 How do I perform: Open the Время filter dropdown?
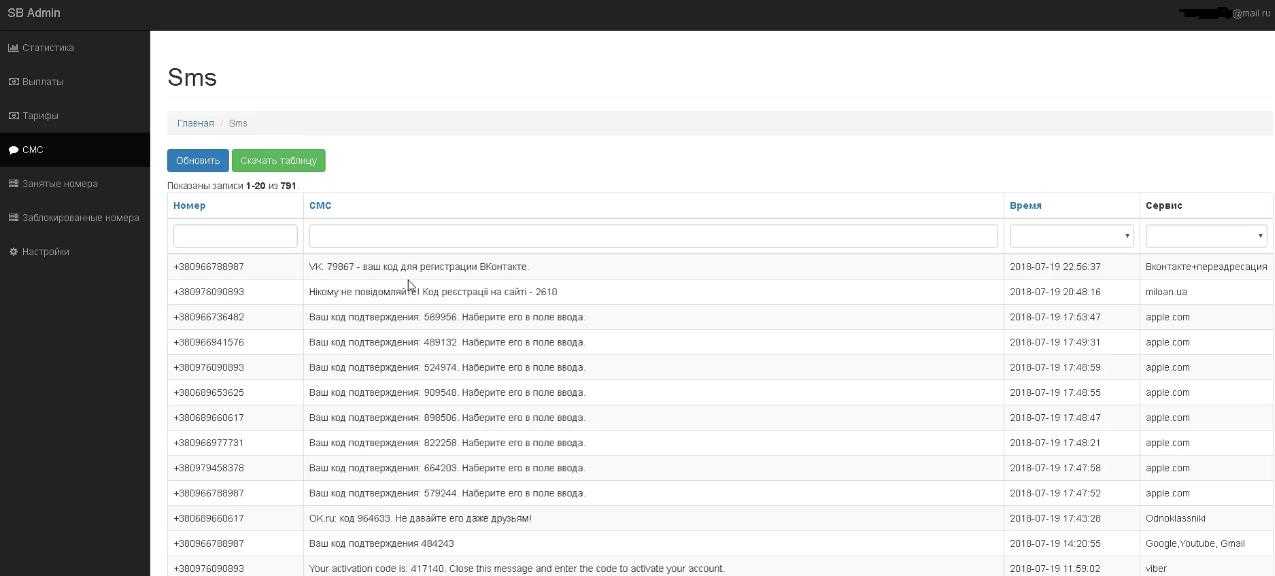point(1071,236)
